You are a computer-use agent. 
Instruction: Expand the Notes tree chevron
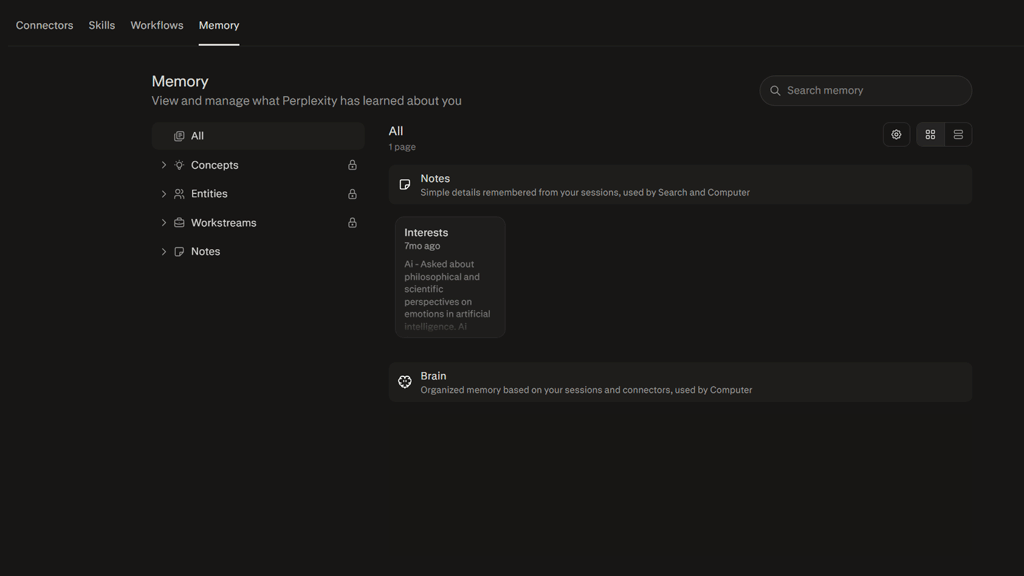pyautogui.click(x=163, y=251)
